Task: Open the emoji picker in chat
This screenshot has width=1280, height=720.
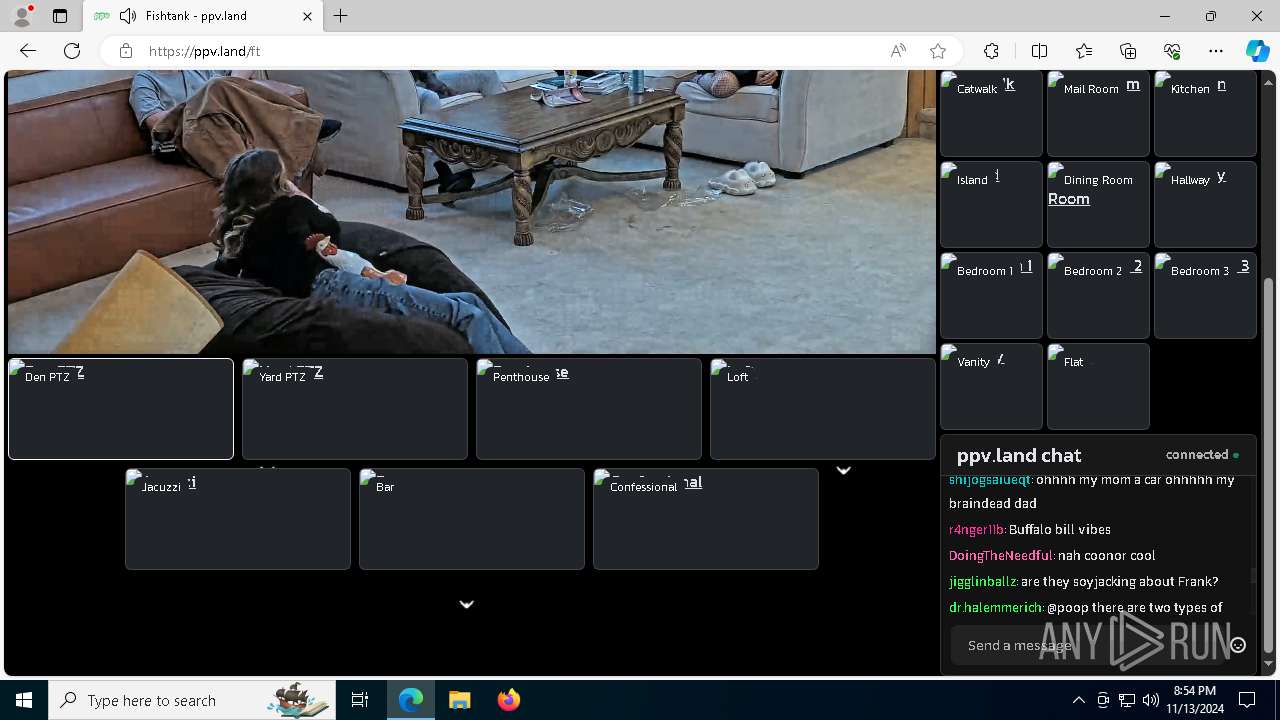Action: point(1238,645)
